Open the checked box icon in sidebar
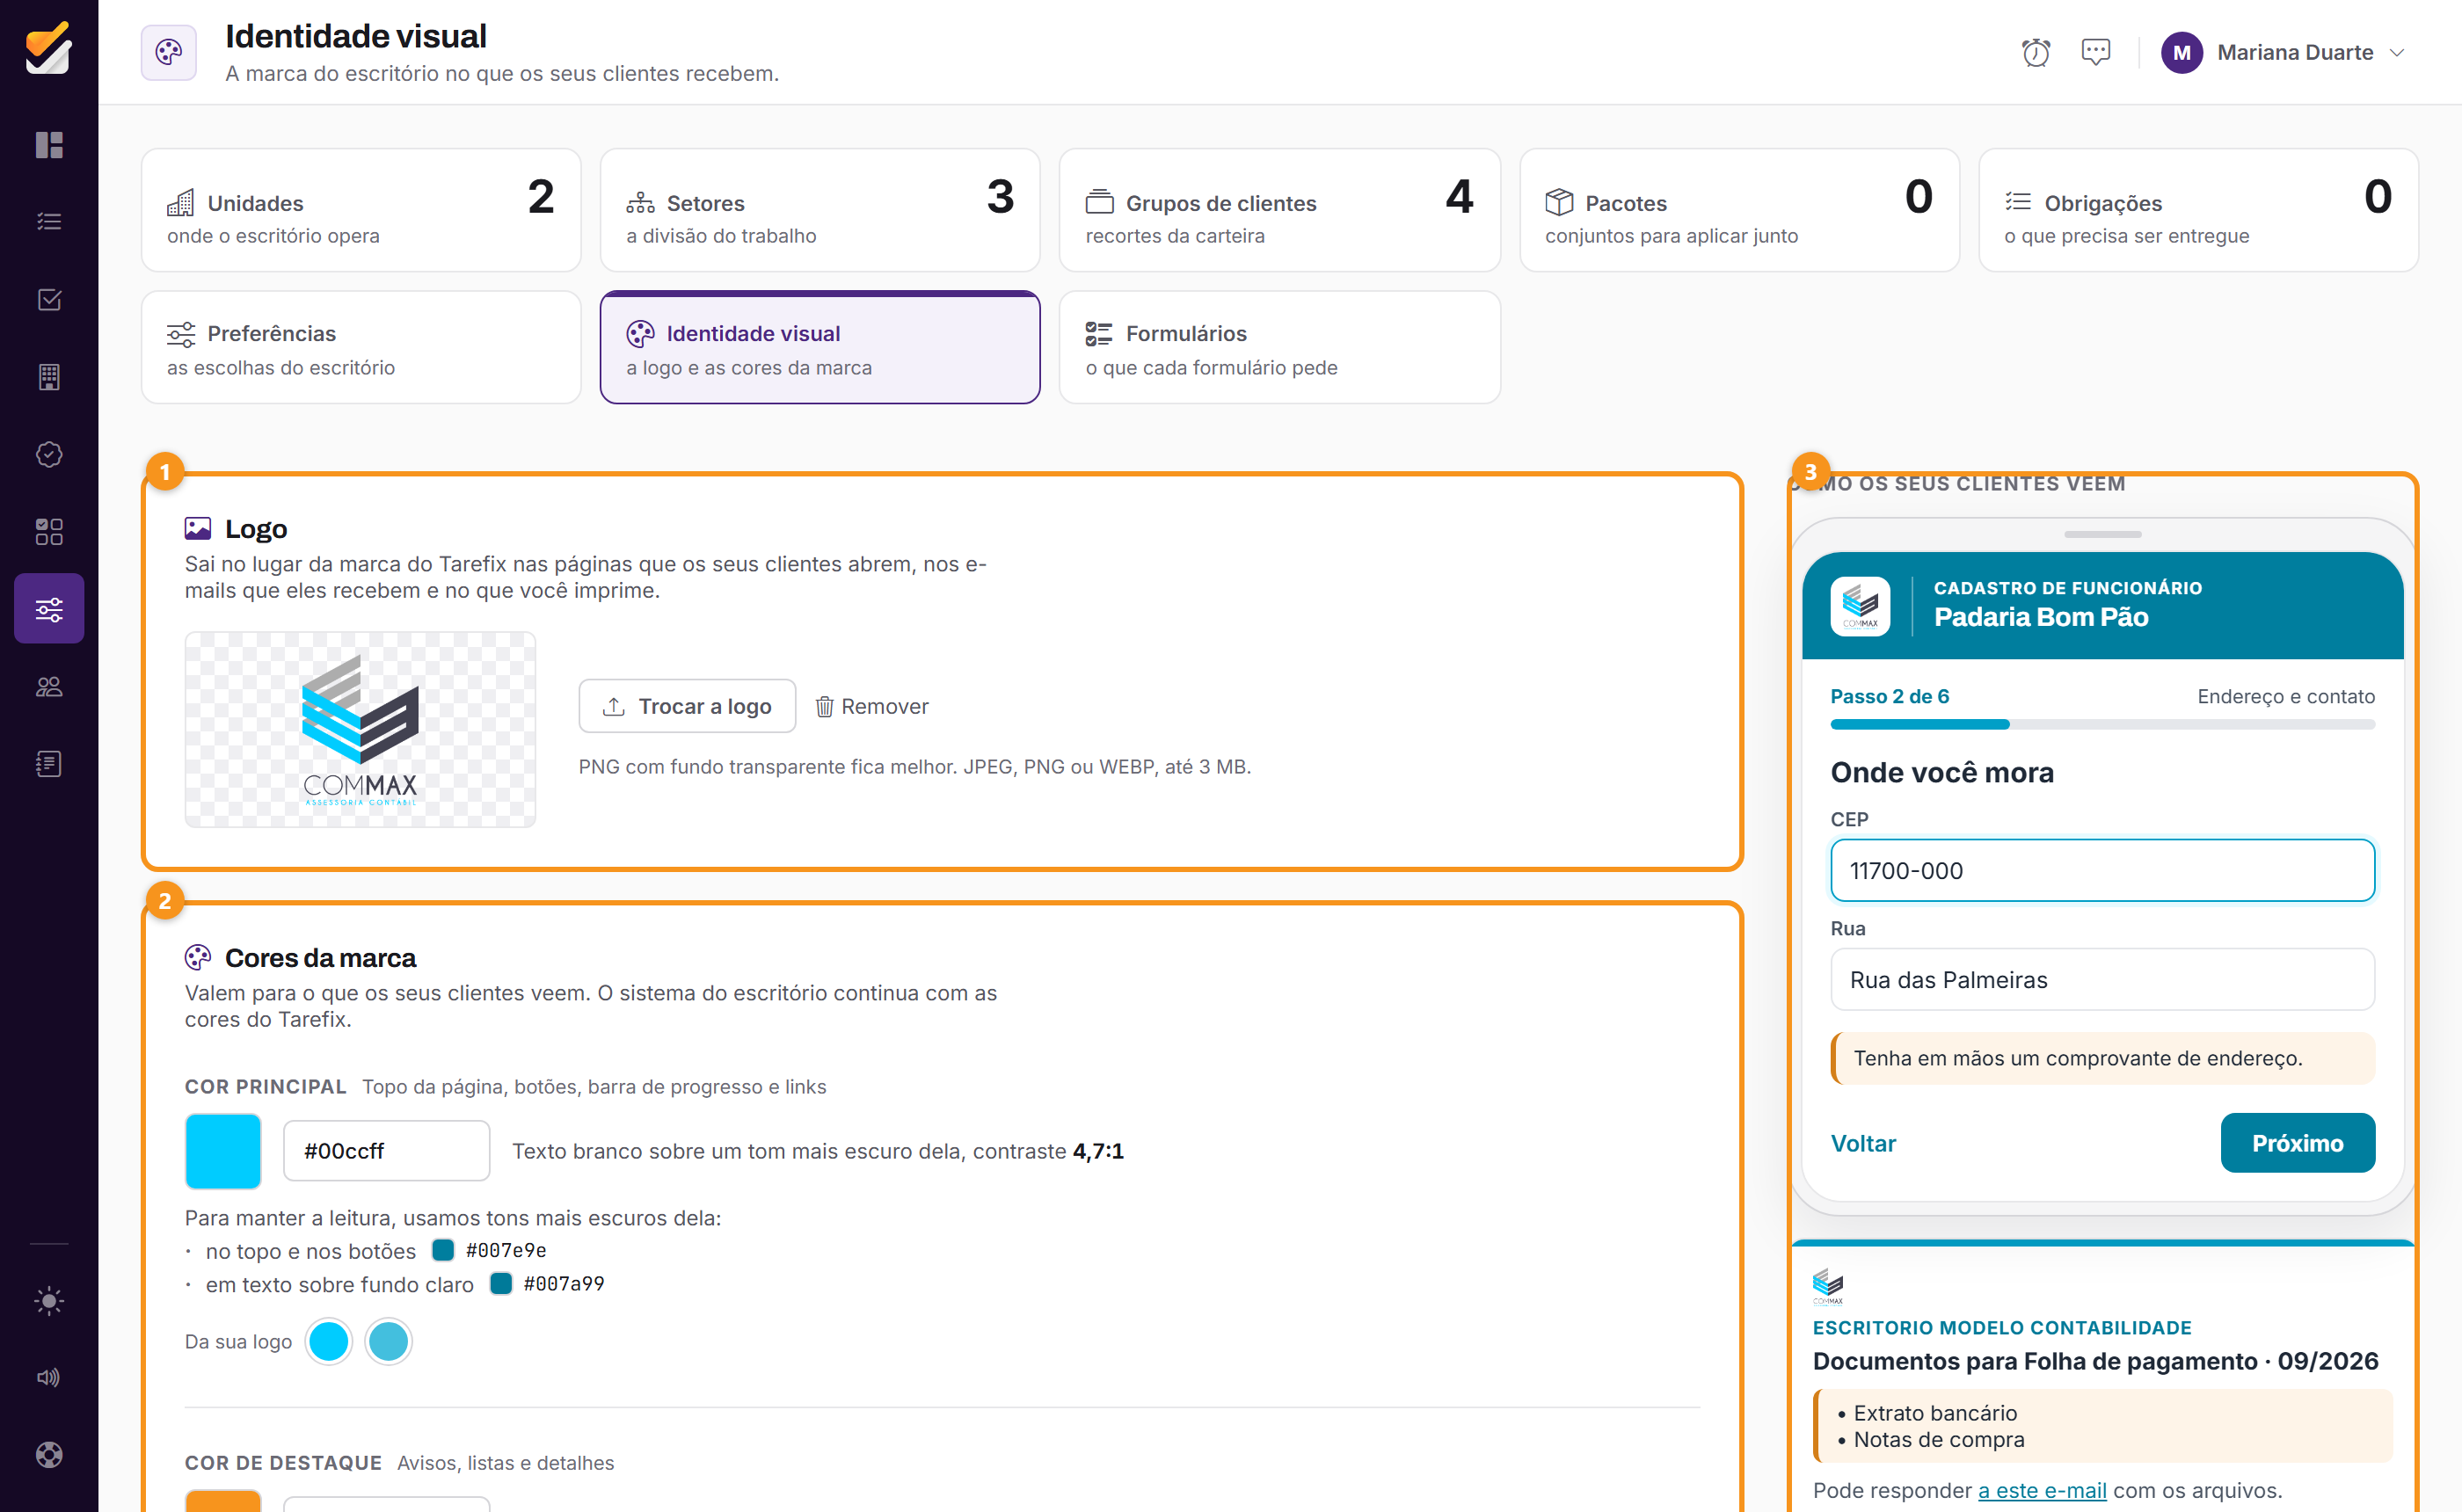Image resolution: width=2462 pixels, height=1512 pixels. [49, 300]
